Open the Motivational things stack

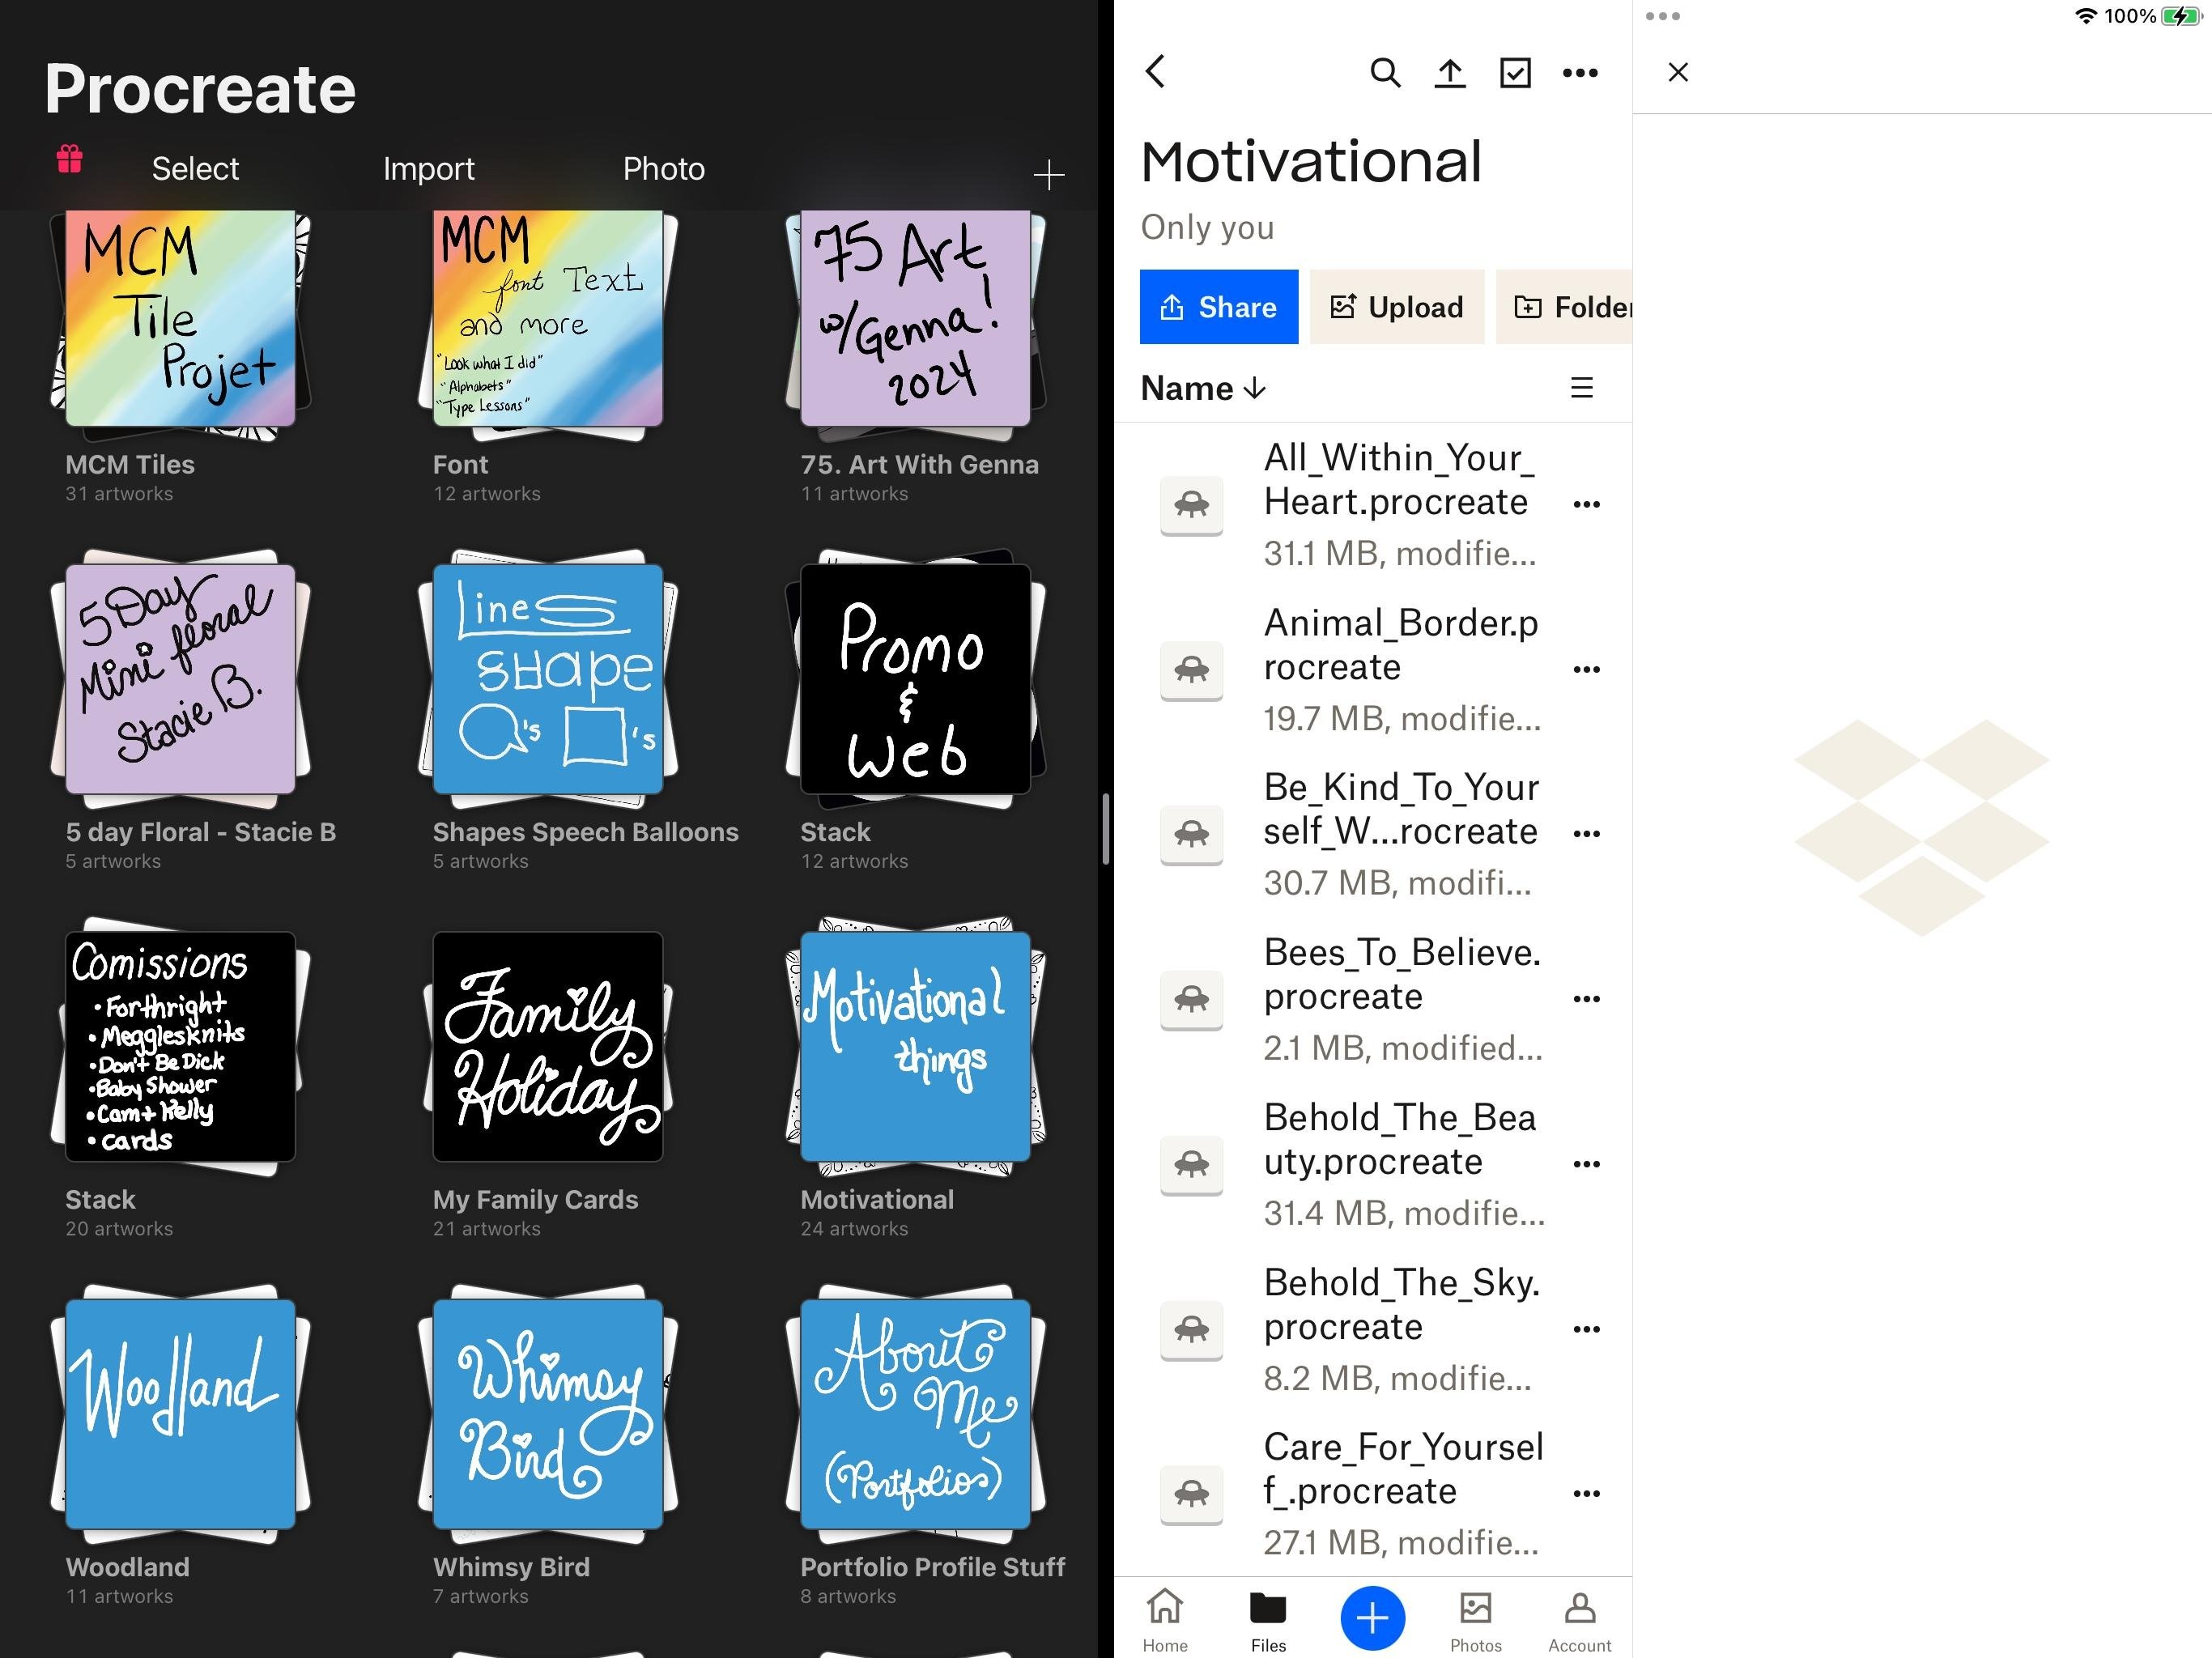tap(915, 1046)
